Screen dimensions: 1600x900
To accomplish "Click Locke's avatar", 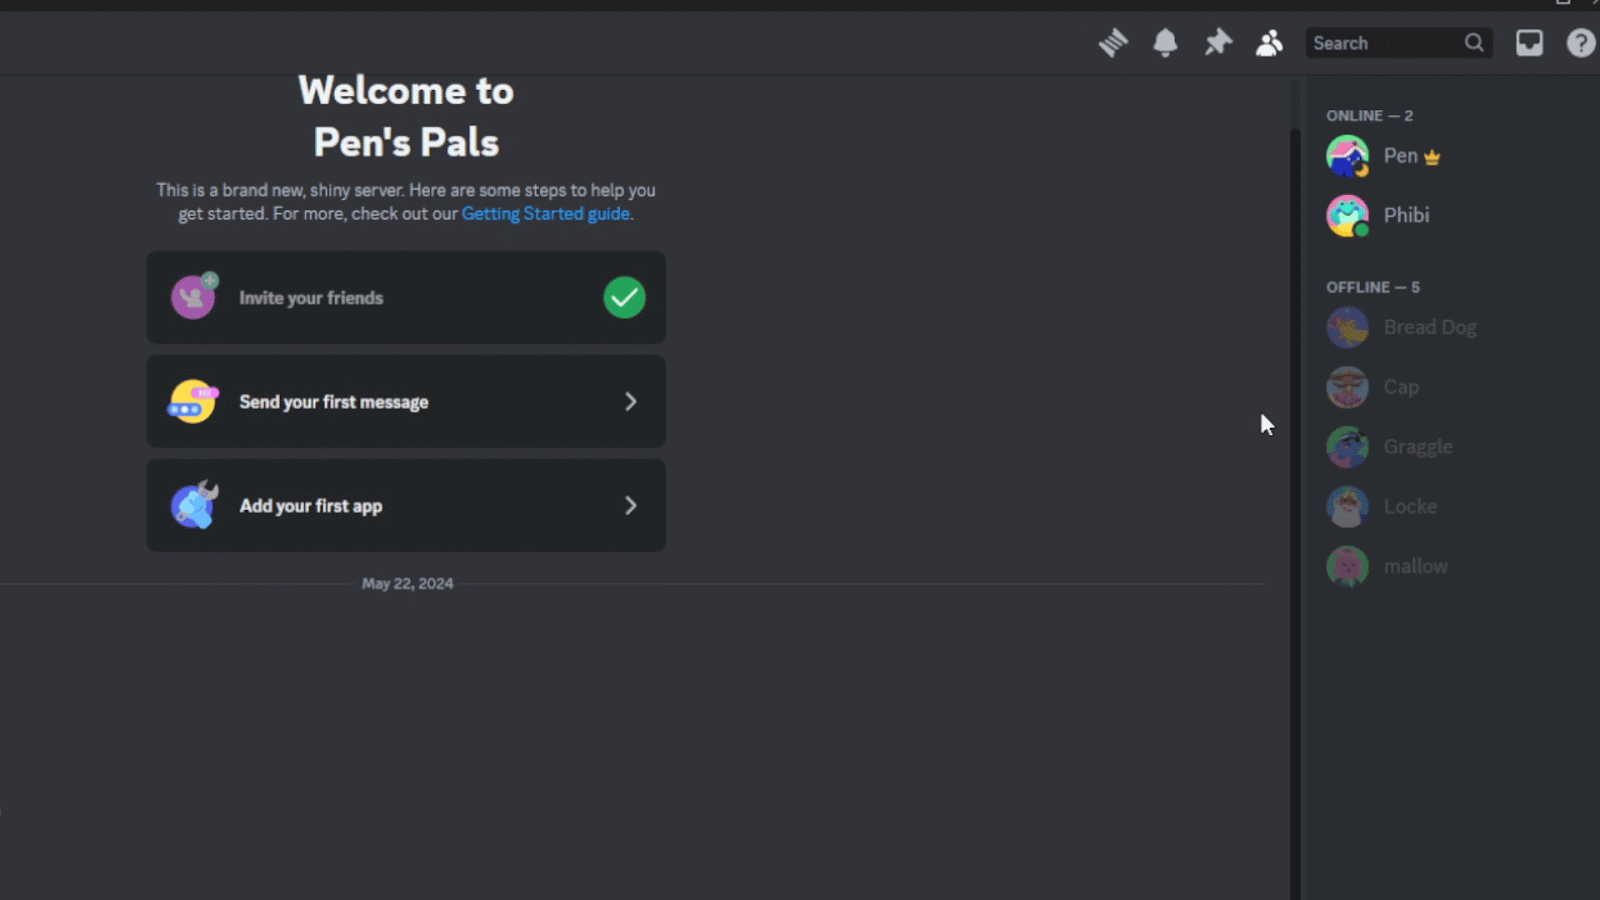I will point(1347,507).
